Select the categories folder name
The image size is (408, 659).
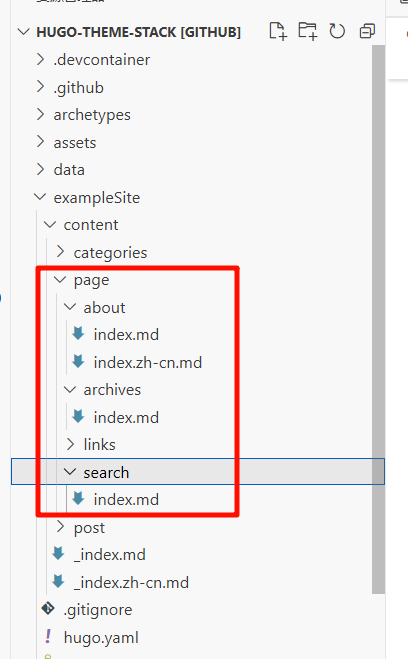point(111,253)
